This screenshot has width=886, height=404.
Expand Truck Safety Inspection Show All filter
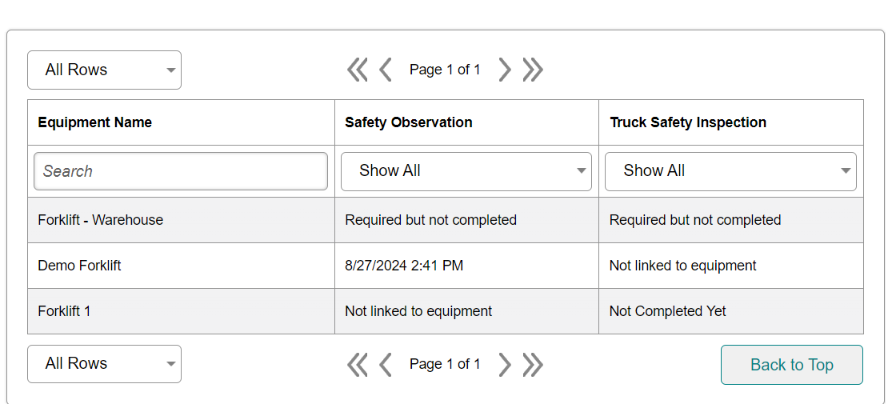pyautogui.click(x=731, y=171)
